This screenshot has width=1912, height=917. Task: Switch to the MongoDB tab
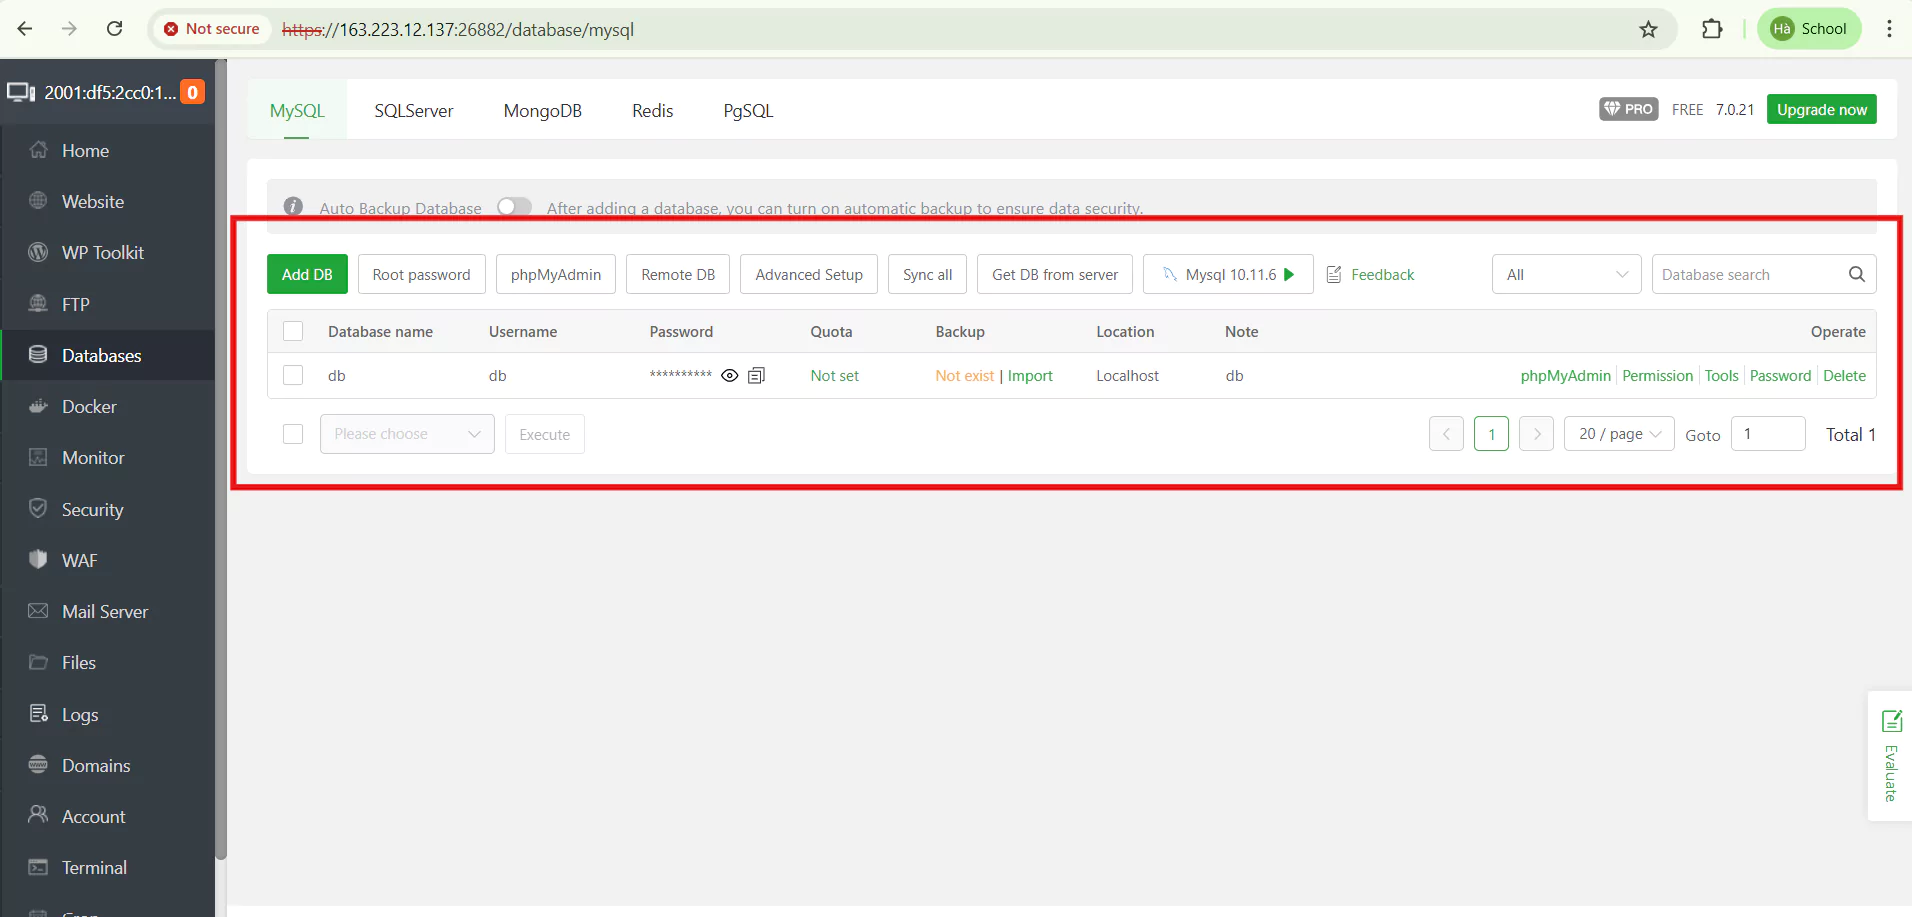click(543, 110)
